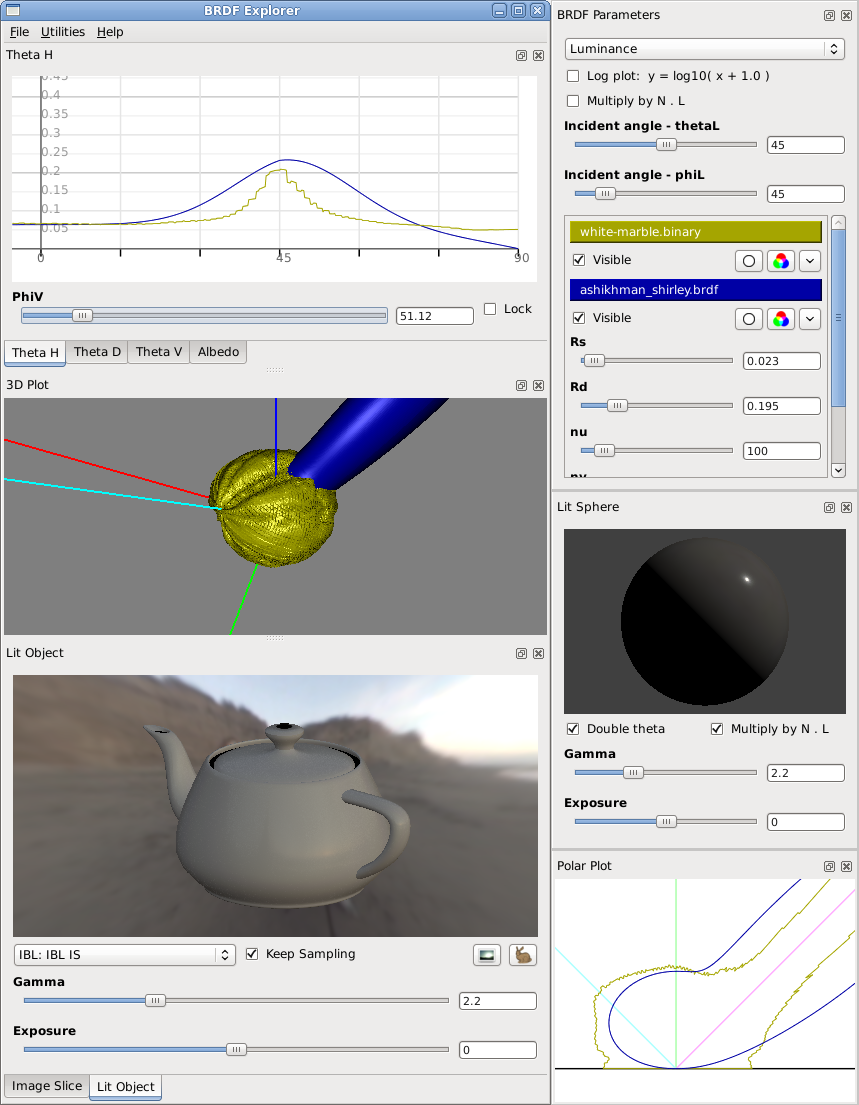
Task: Select the Theta D tab
Action: pyautogui.click(x=97, y=352)
